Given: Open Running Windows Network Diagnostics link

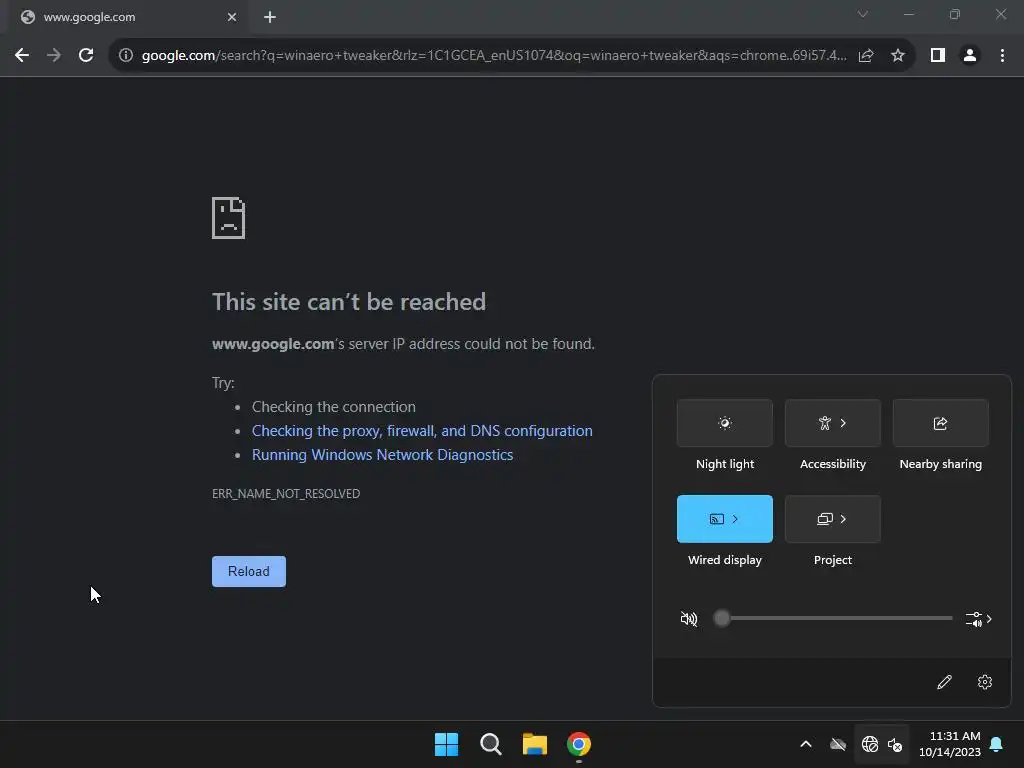Looking at the screenshot, I should coord(383,455).
